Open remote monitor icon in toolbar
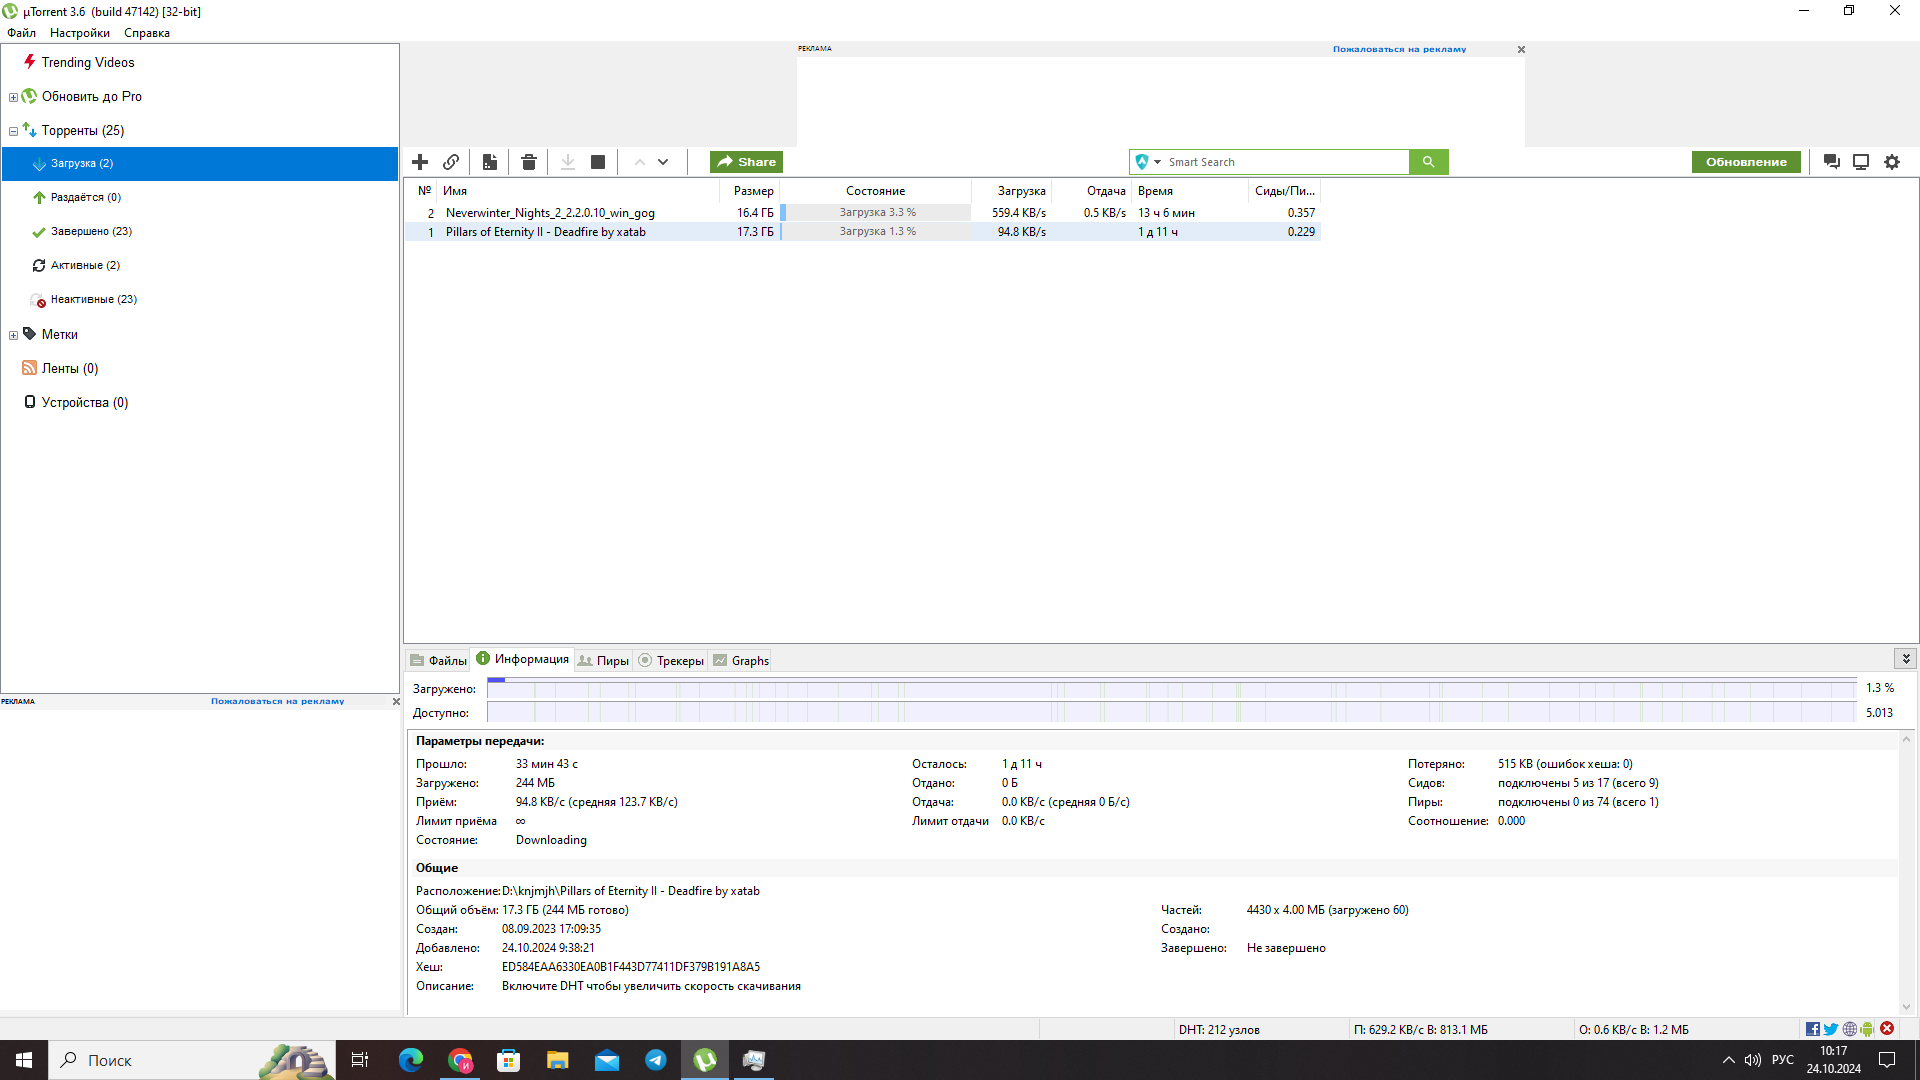Screen dimensions: 1920x1080 1861,162
